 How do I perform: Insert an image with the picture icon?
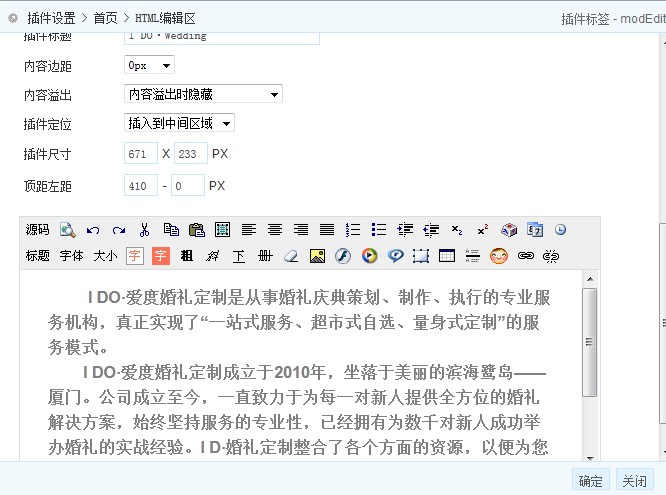point(317,256)
